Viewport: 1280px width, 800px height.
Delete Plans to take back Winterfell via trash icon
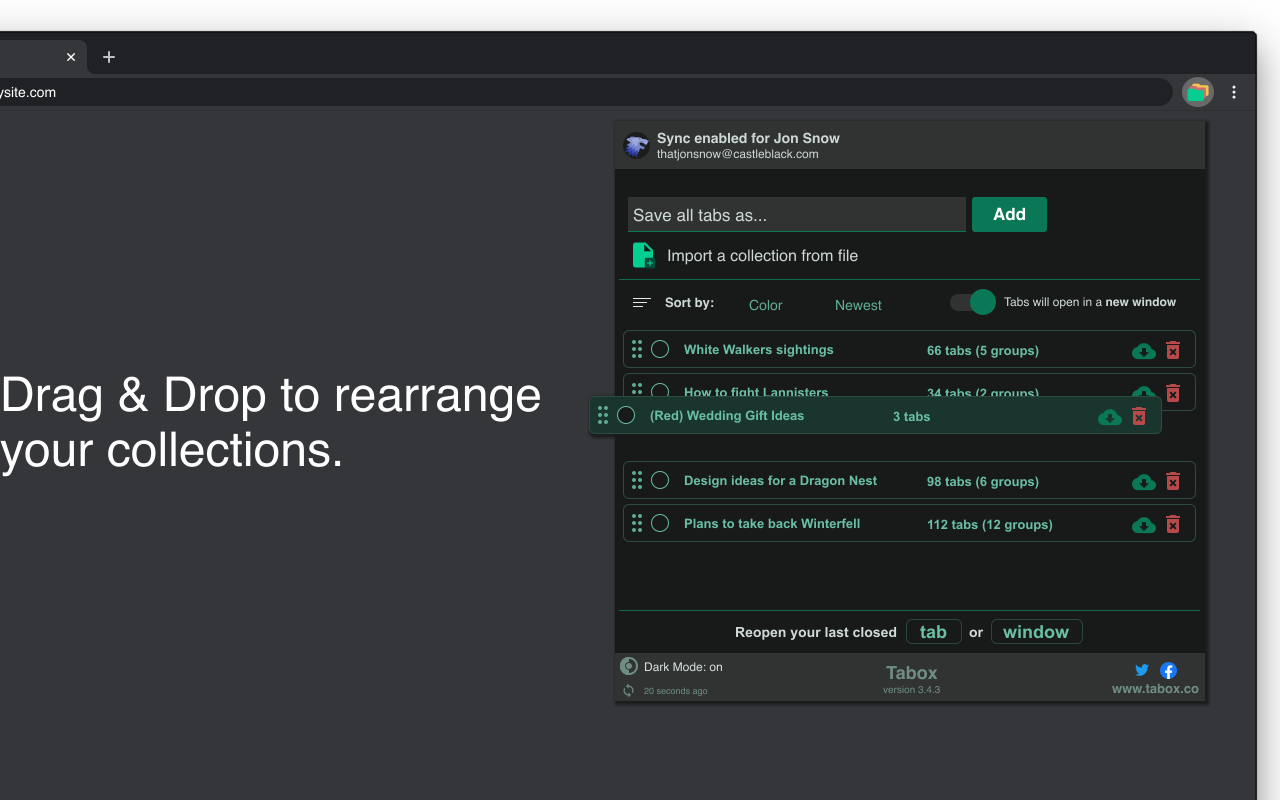click(1172, 524)
